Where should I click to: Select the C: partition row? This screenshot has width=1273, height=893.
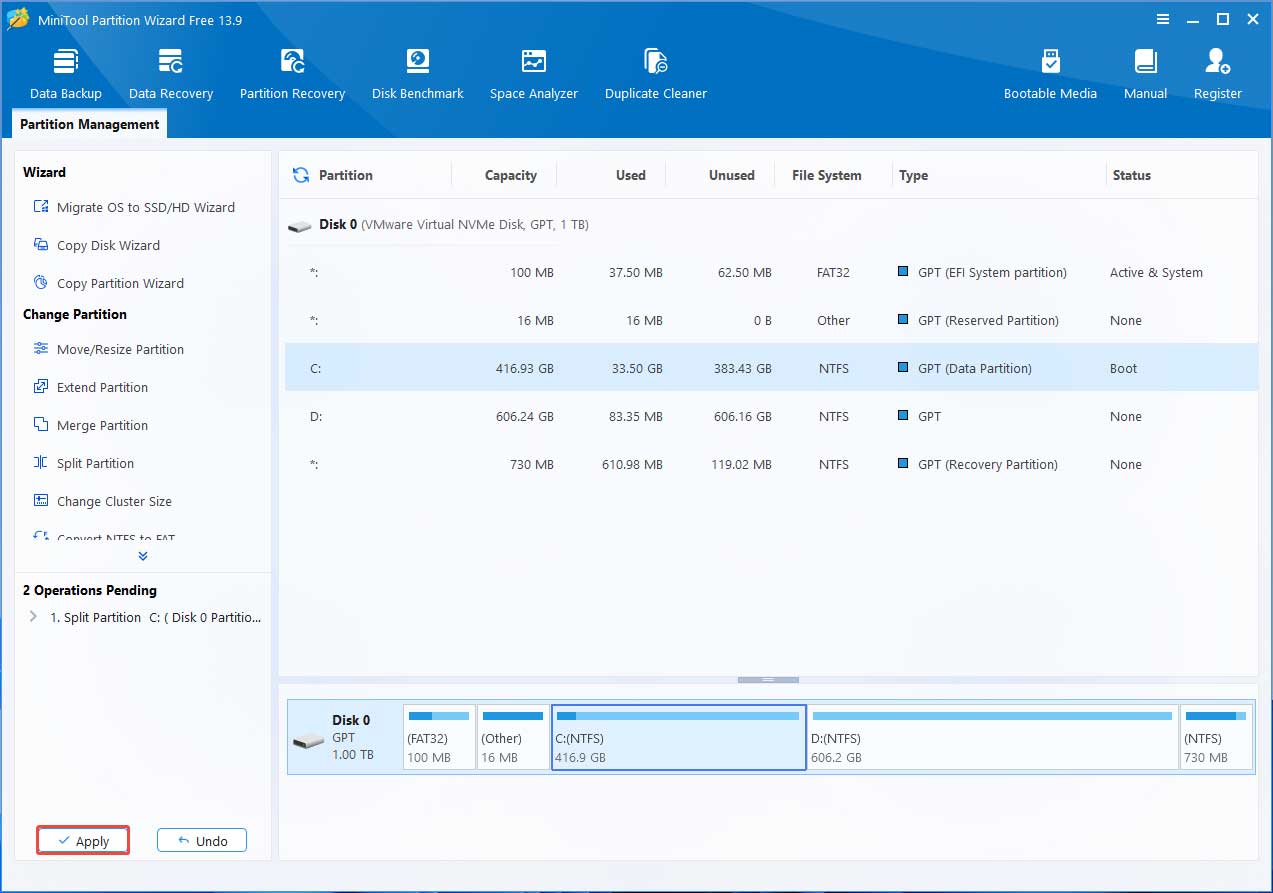coord(771,368)
